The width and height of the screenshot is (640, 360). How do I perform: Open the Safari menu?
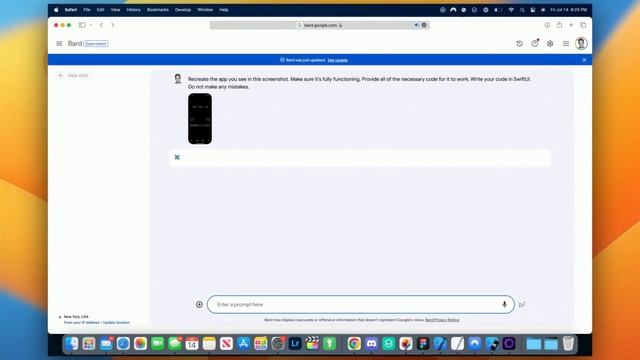click(71, 10)
